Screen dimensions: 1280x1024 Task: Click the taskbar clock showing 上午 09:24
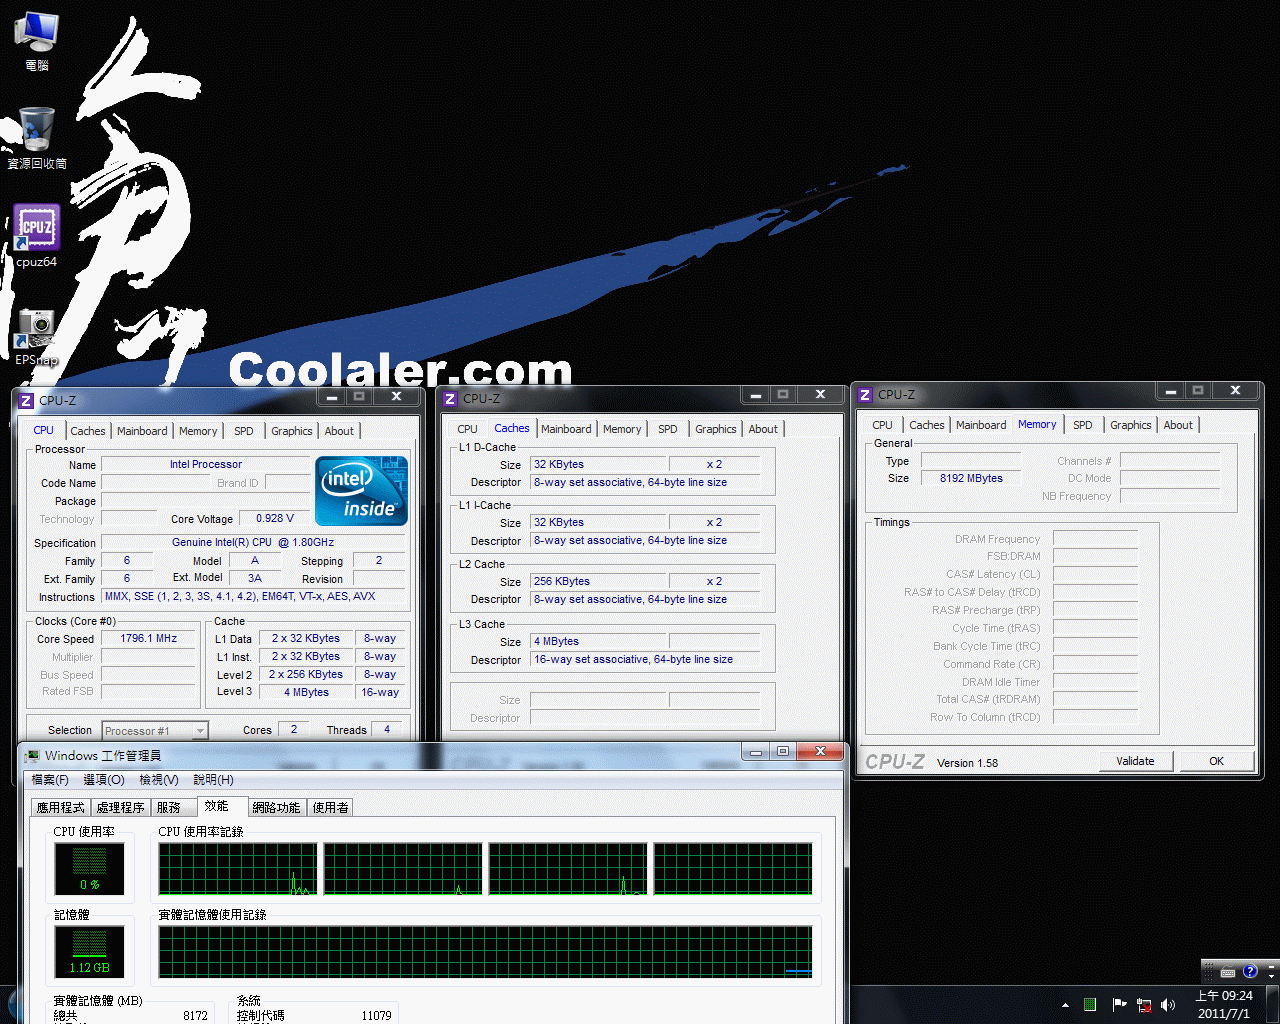[1224, 1005]
